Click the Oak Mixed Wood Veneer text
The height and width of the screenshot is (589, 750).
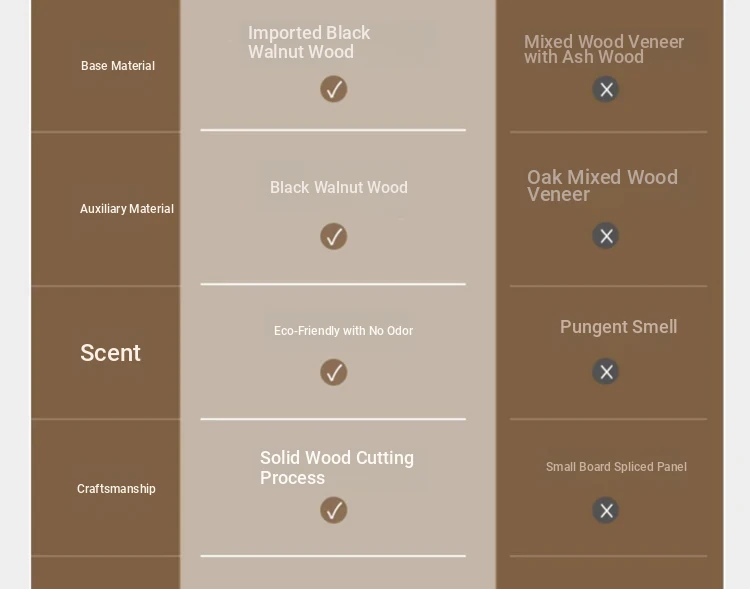click(x=602, y=186)
